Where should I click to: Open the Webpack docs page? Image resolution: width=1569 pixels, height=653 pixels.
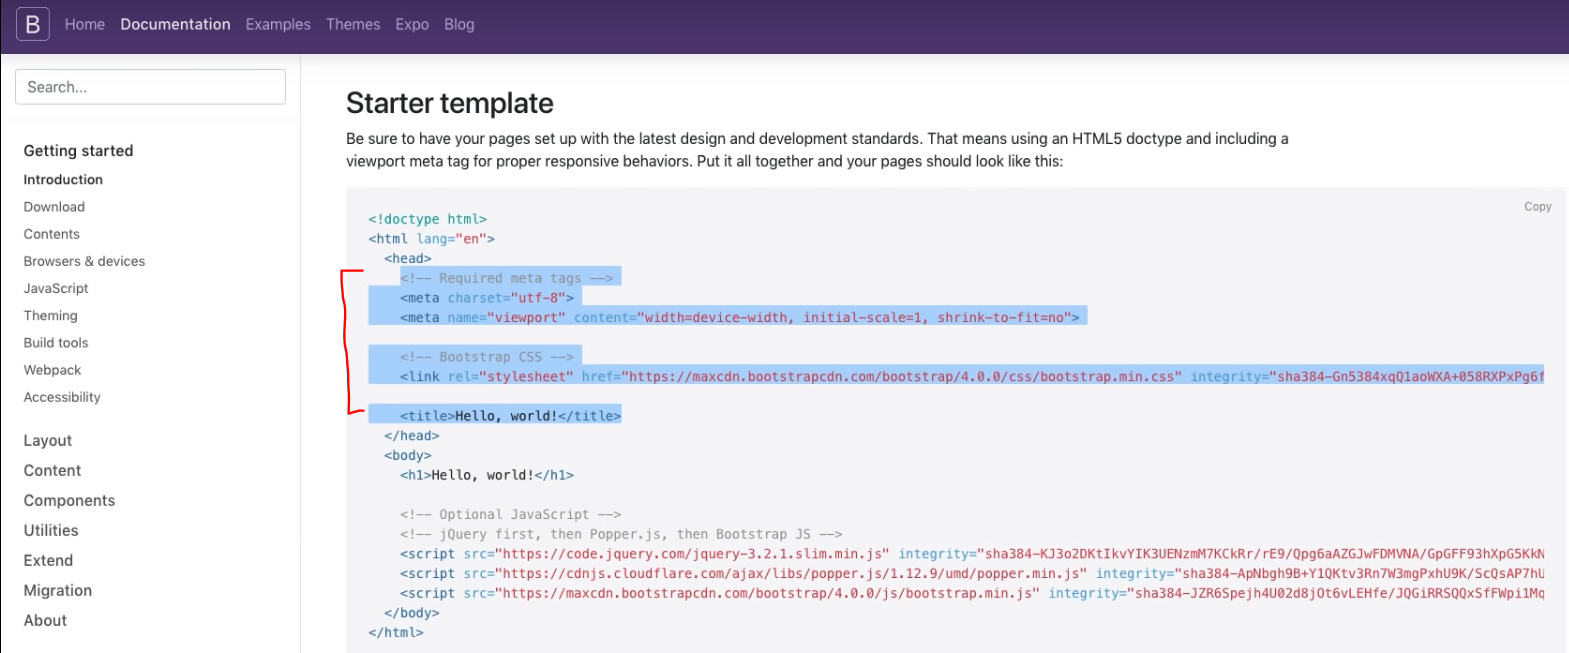52,370
